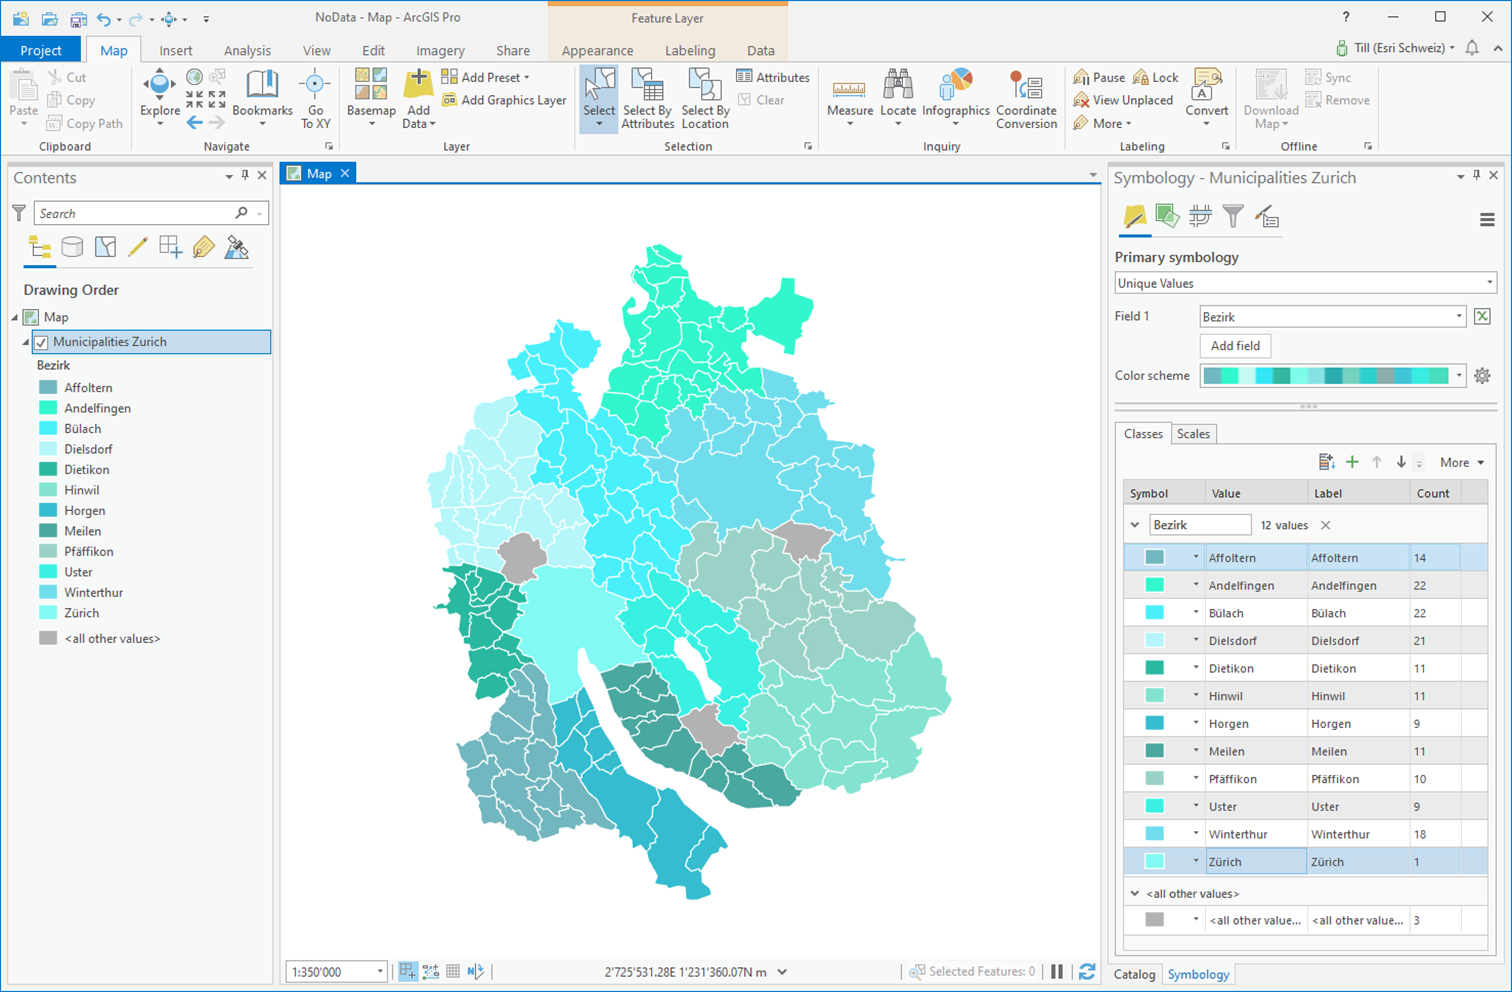Toggle map rotation correction button
This screenshot has width=1512, height=992.
475,971
